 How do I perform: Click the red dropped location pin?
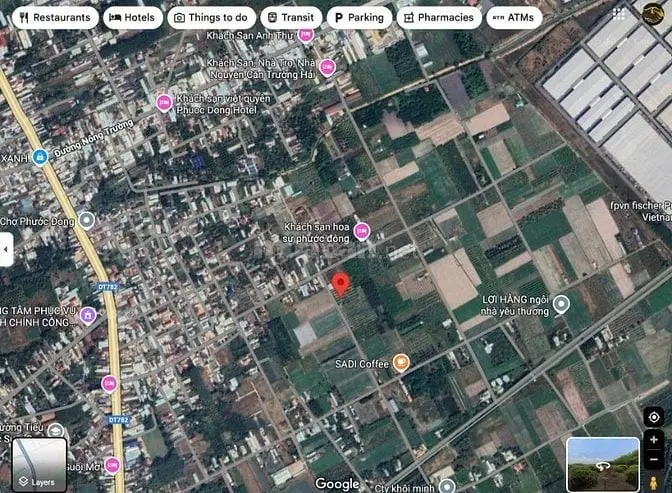pyautogui.click(x=340, y=284)
